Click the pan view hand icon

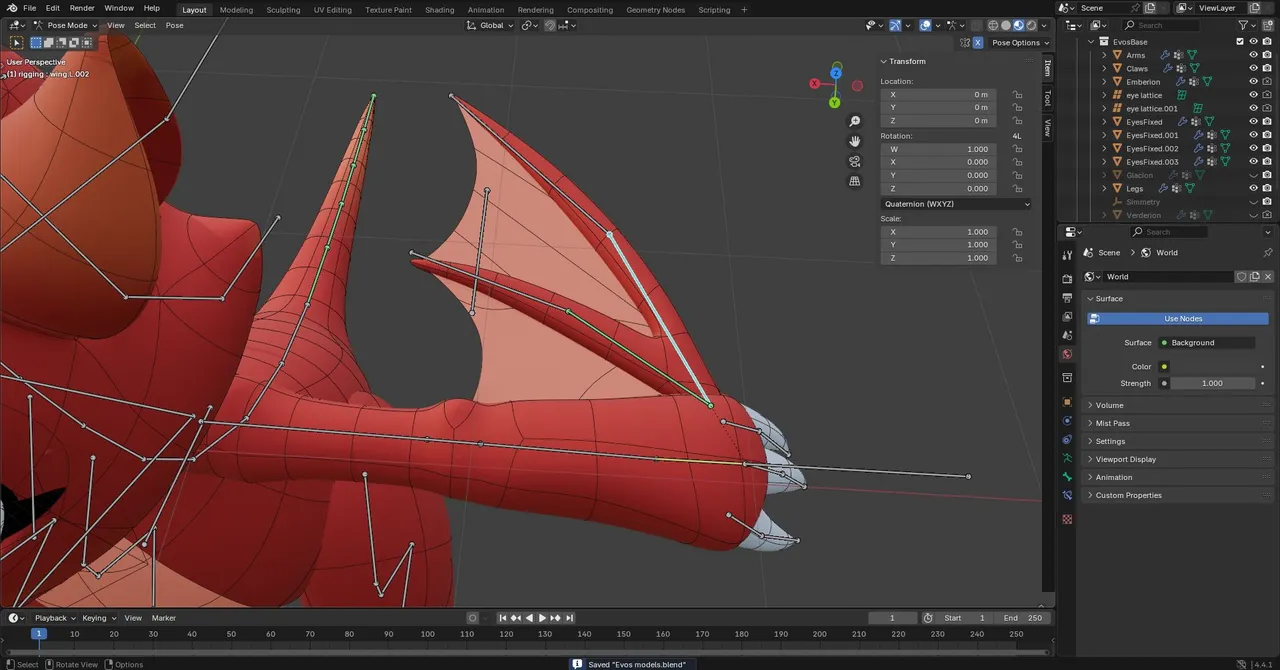point(854,141)
